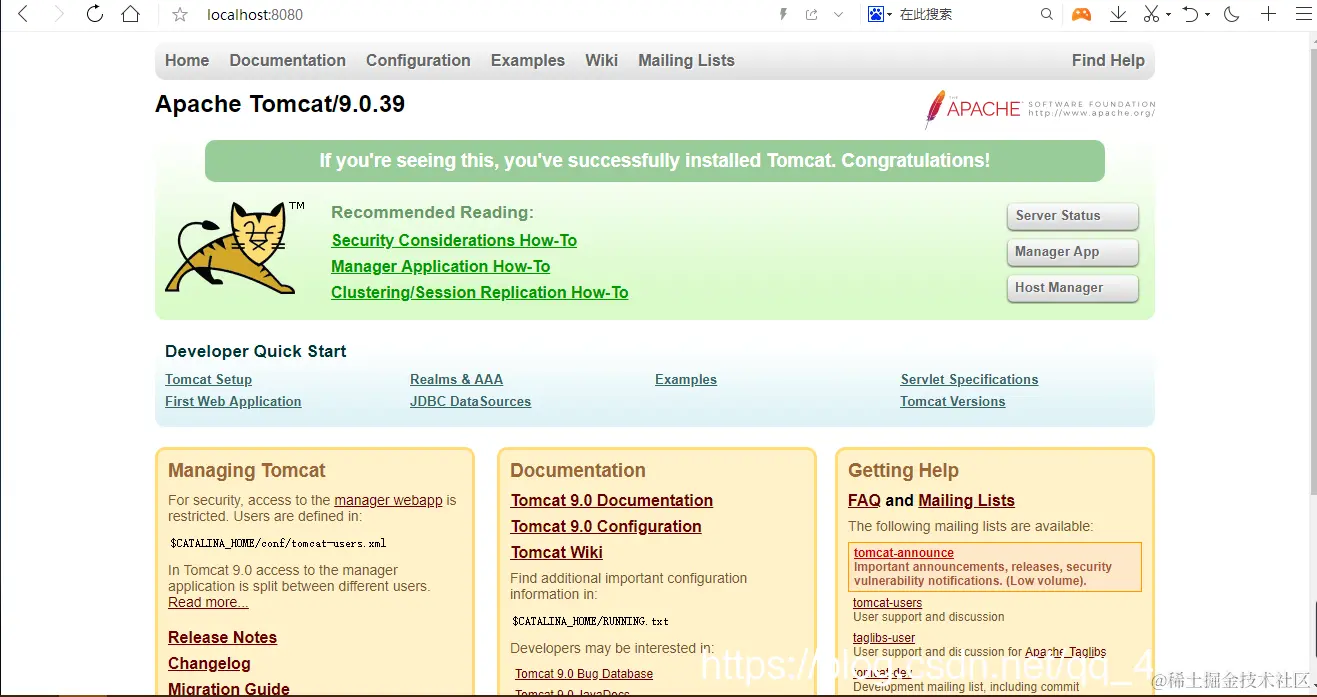Open the Wiki nav item
The image size is (1317, 697).
pyautogui.click(x=601, y=60)
